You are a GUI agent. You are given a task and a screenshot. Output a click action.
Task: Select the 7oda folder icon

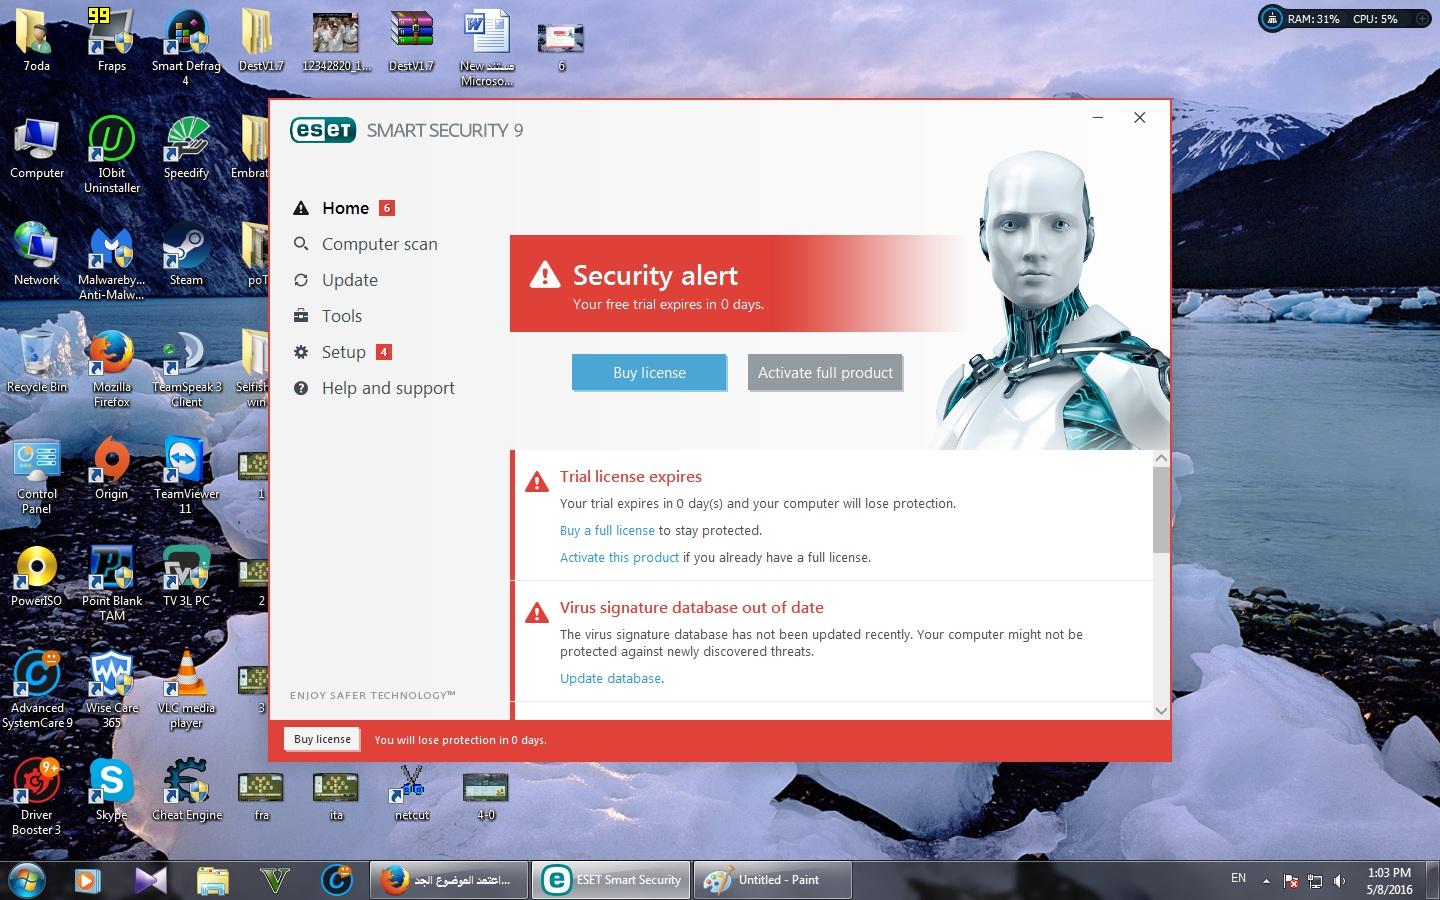coord(36,40)
